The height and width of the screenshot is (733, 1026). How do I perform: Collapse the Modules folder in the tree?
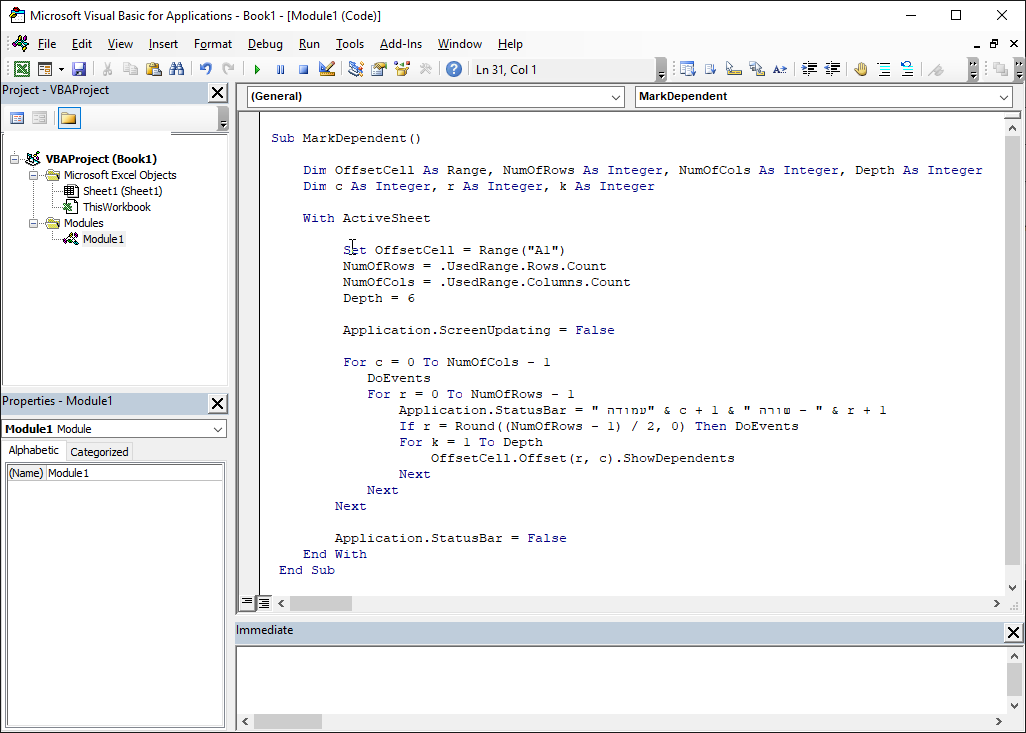tap(33, 223)
